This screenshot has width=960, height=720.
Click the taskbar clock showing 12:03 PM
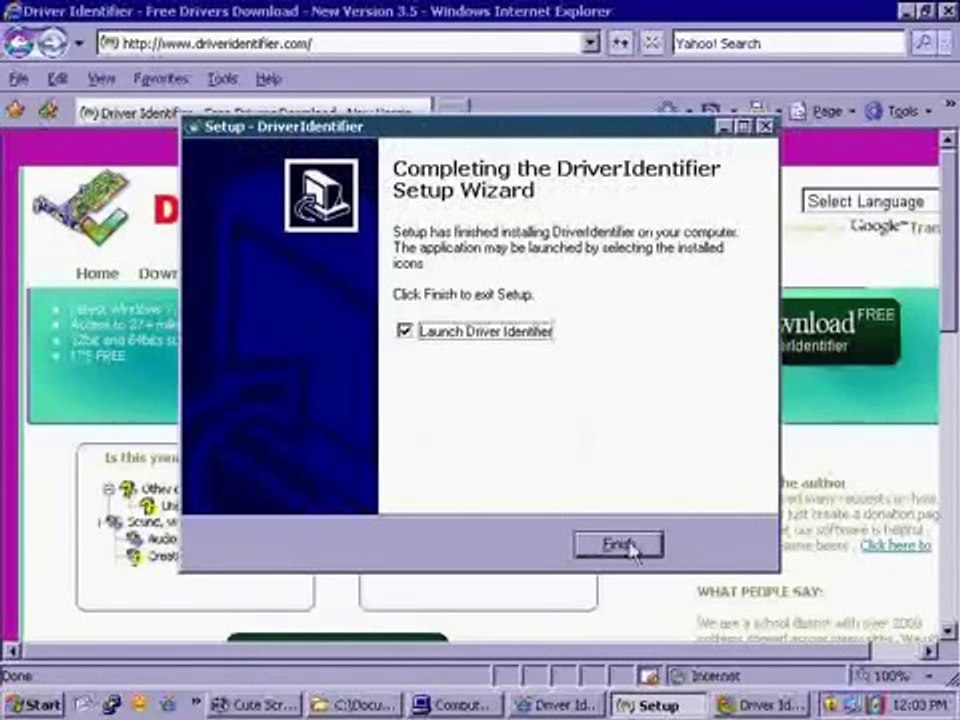tap(920, 705)
